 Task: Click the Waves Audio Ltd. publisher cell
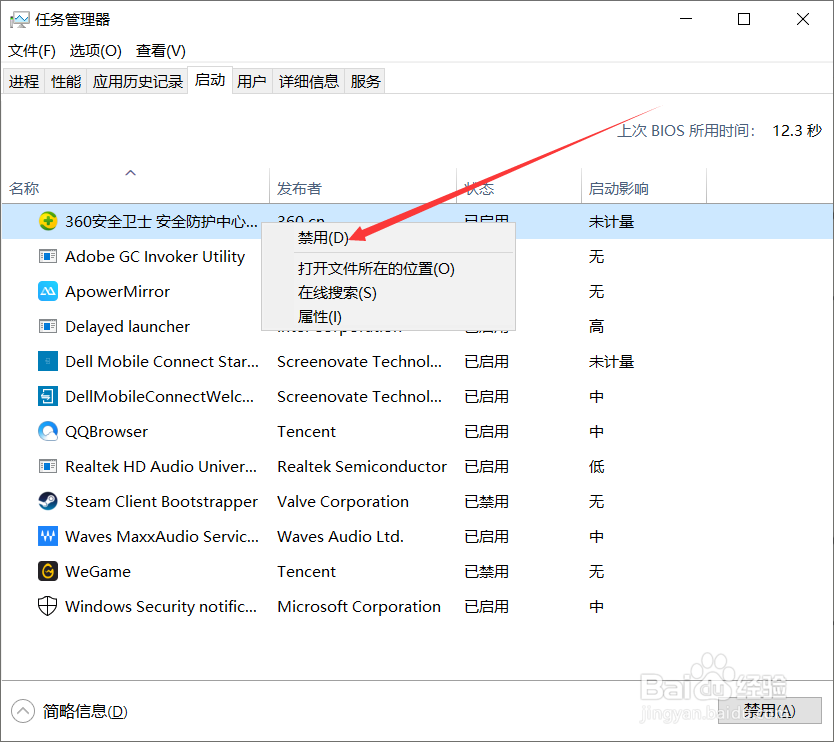(340, 537)
